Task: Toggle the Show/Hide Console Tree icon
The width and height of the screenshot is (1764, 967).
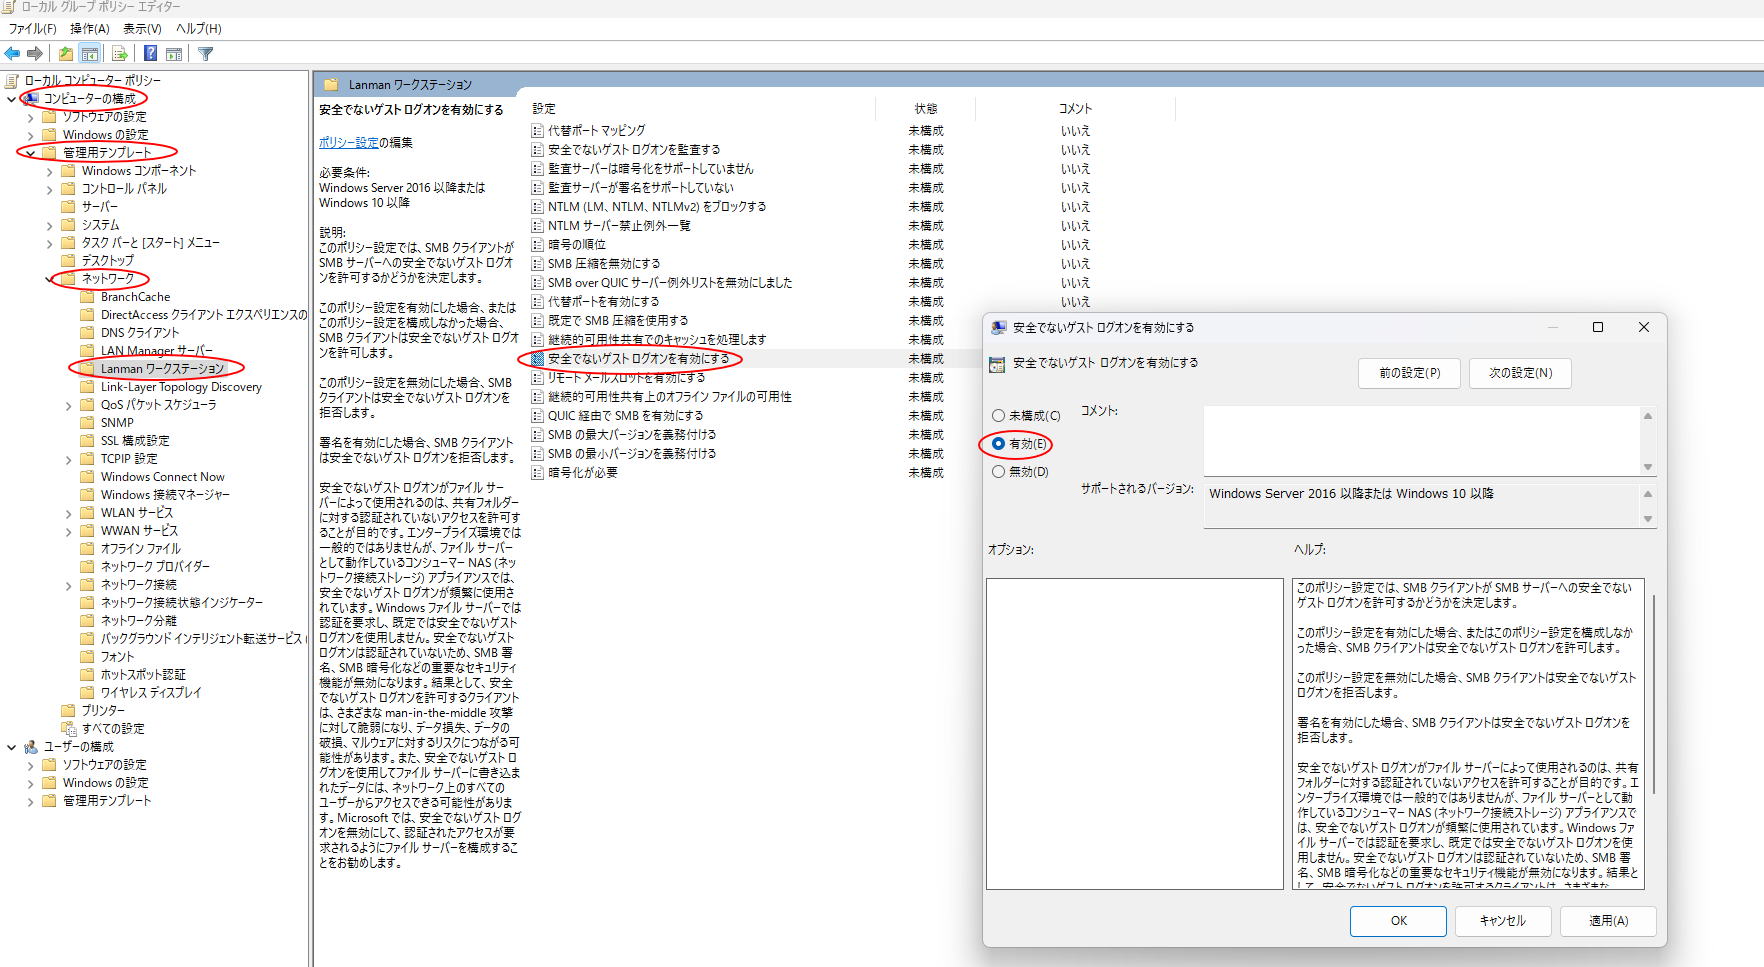Action: [90, 54]
